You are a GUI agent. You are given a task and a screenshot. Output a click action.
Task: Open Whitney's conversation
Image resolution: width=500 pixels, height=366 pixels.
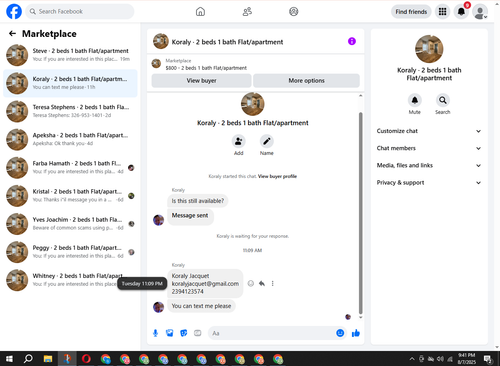[x=70, y=280]
